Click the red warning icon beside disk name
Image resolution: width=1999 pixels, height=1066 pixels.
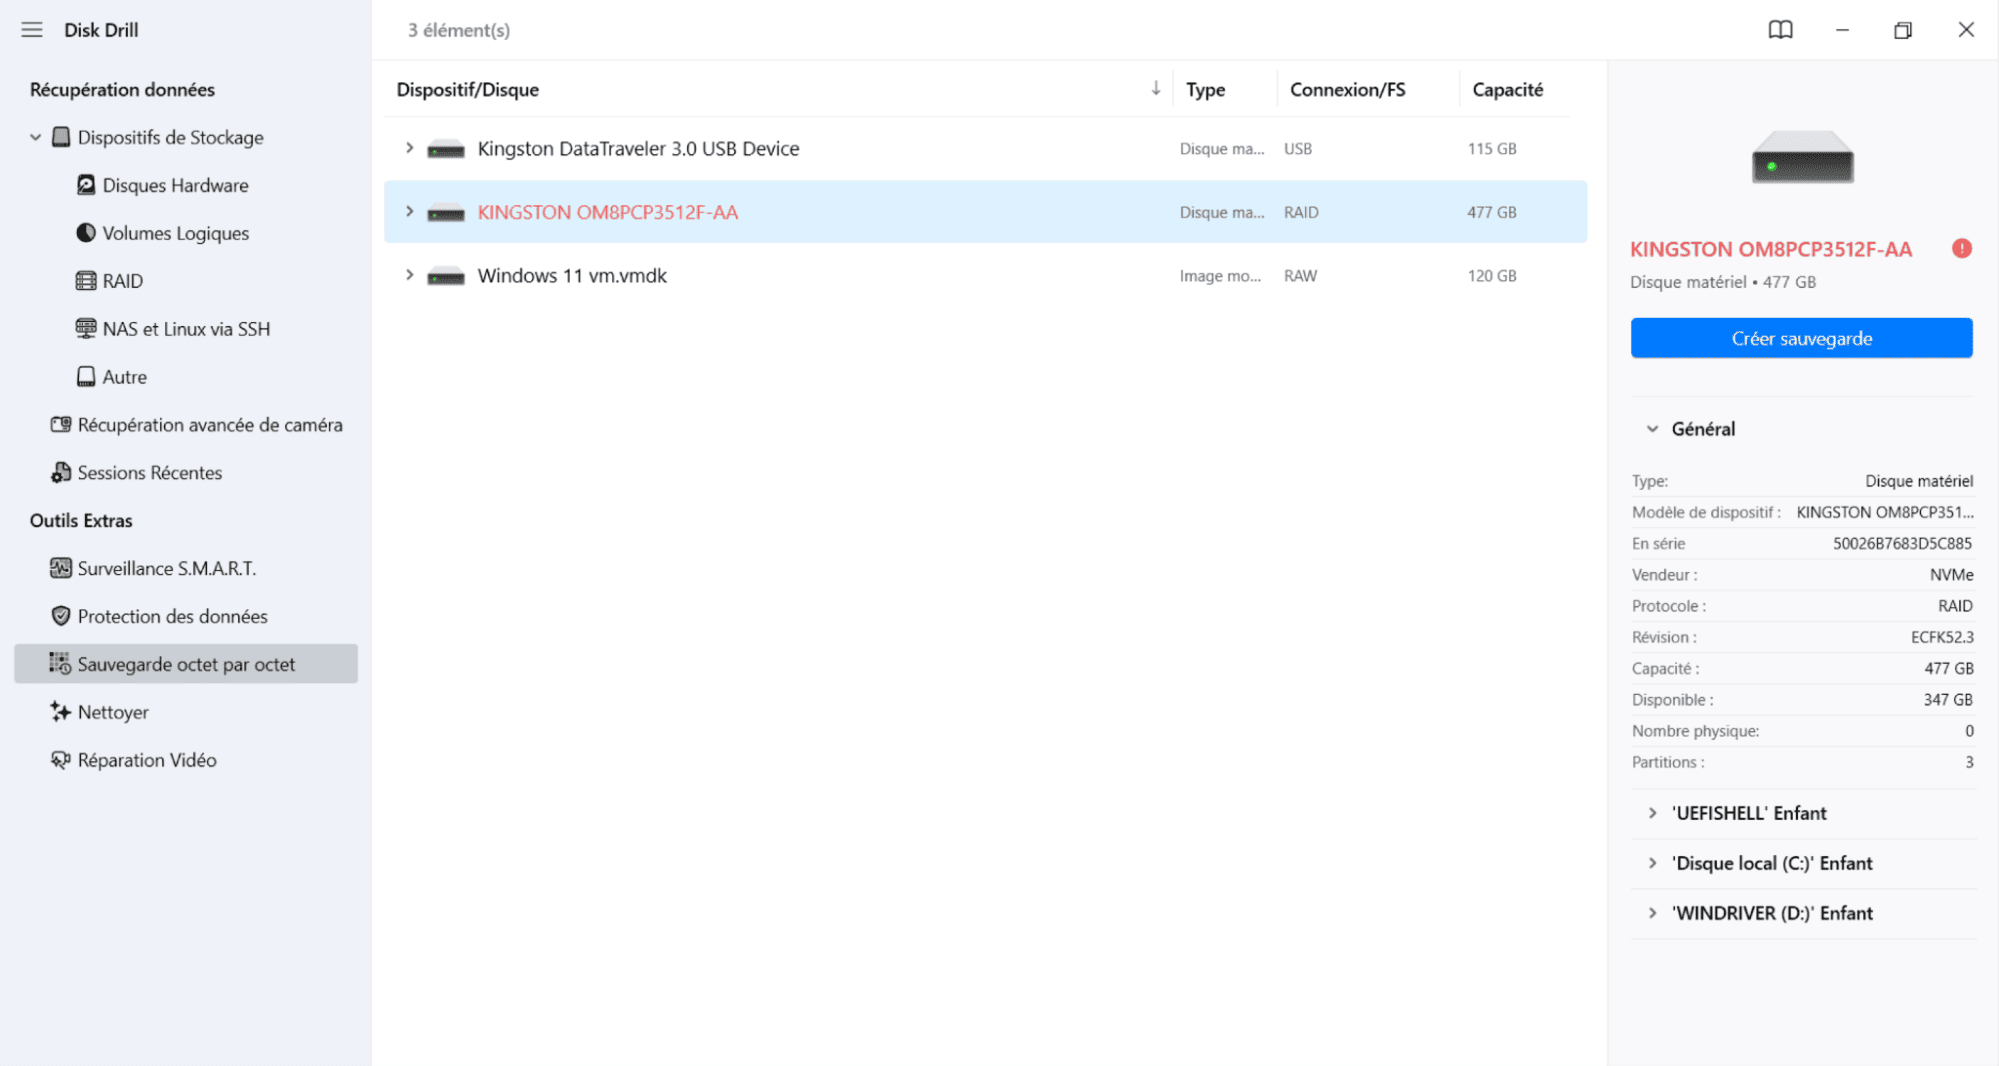click(1962, 248)
